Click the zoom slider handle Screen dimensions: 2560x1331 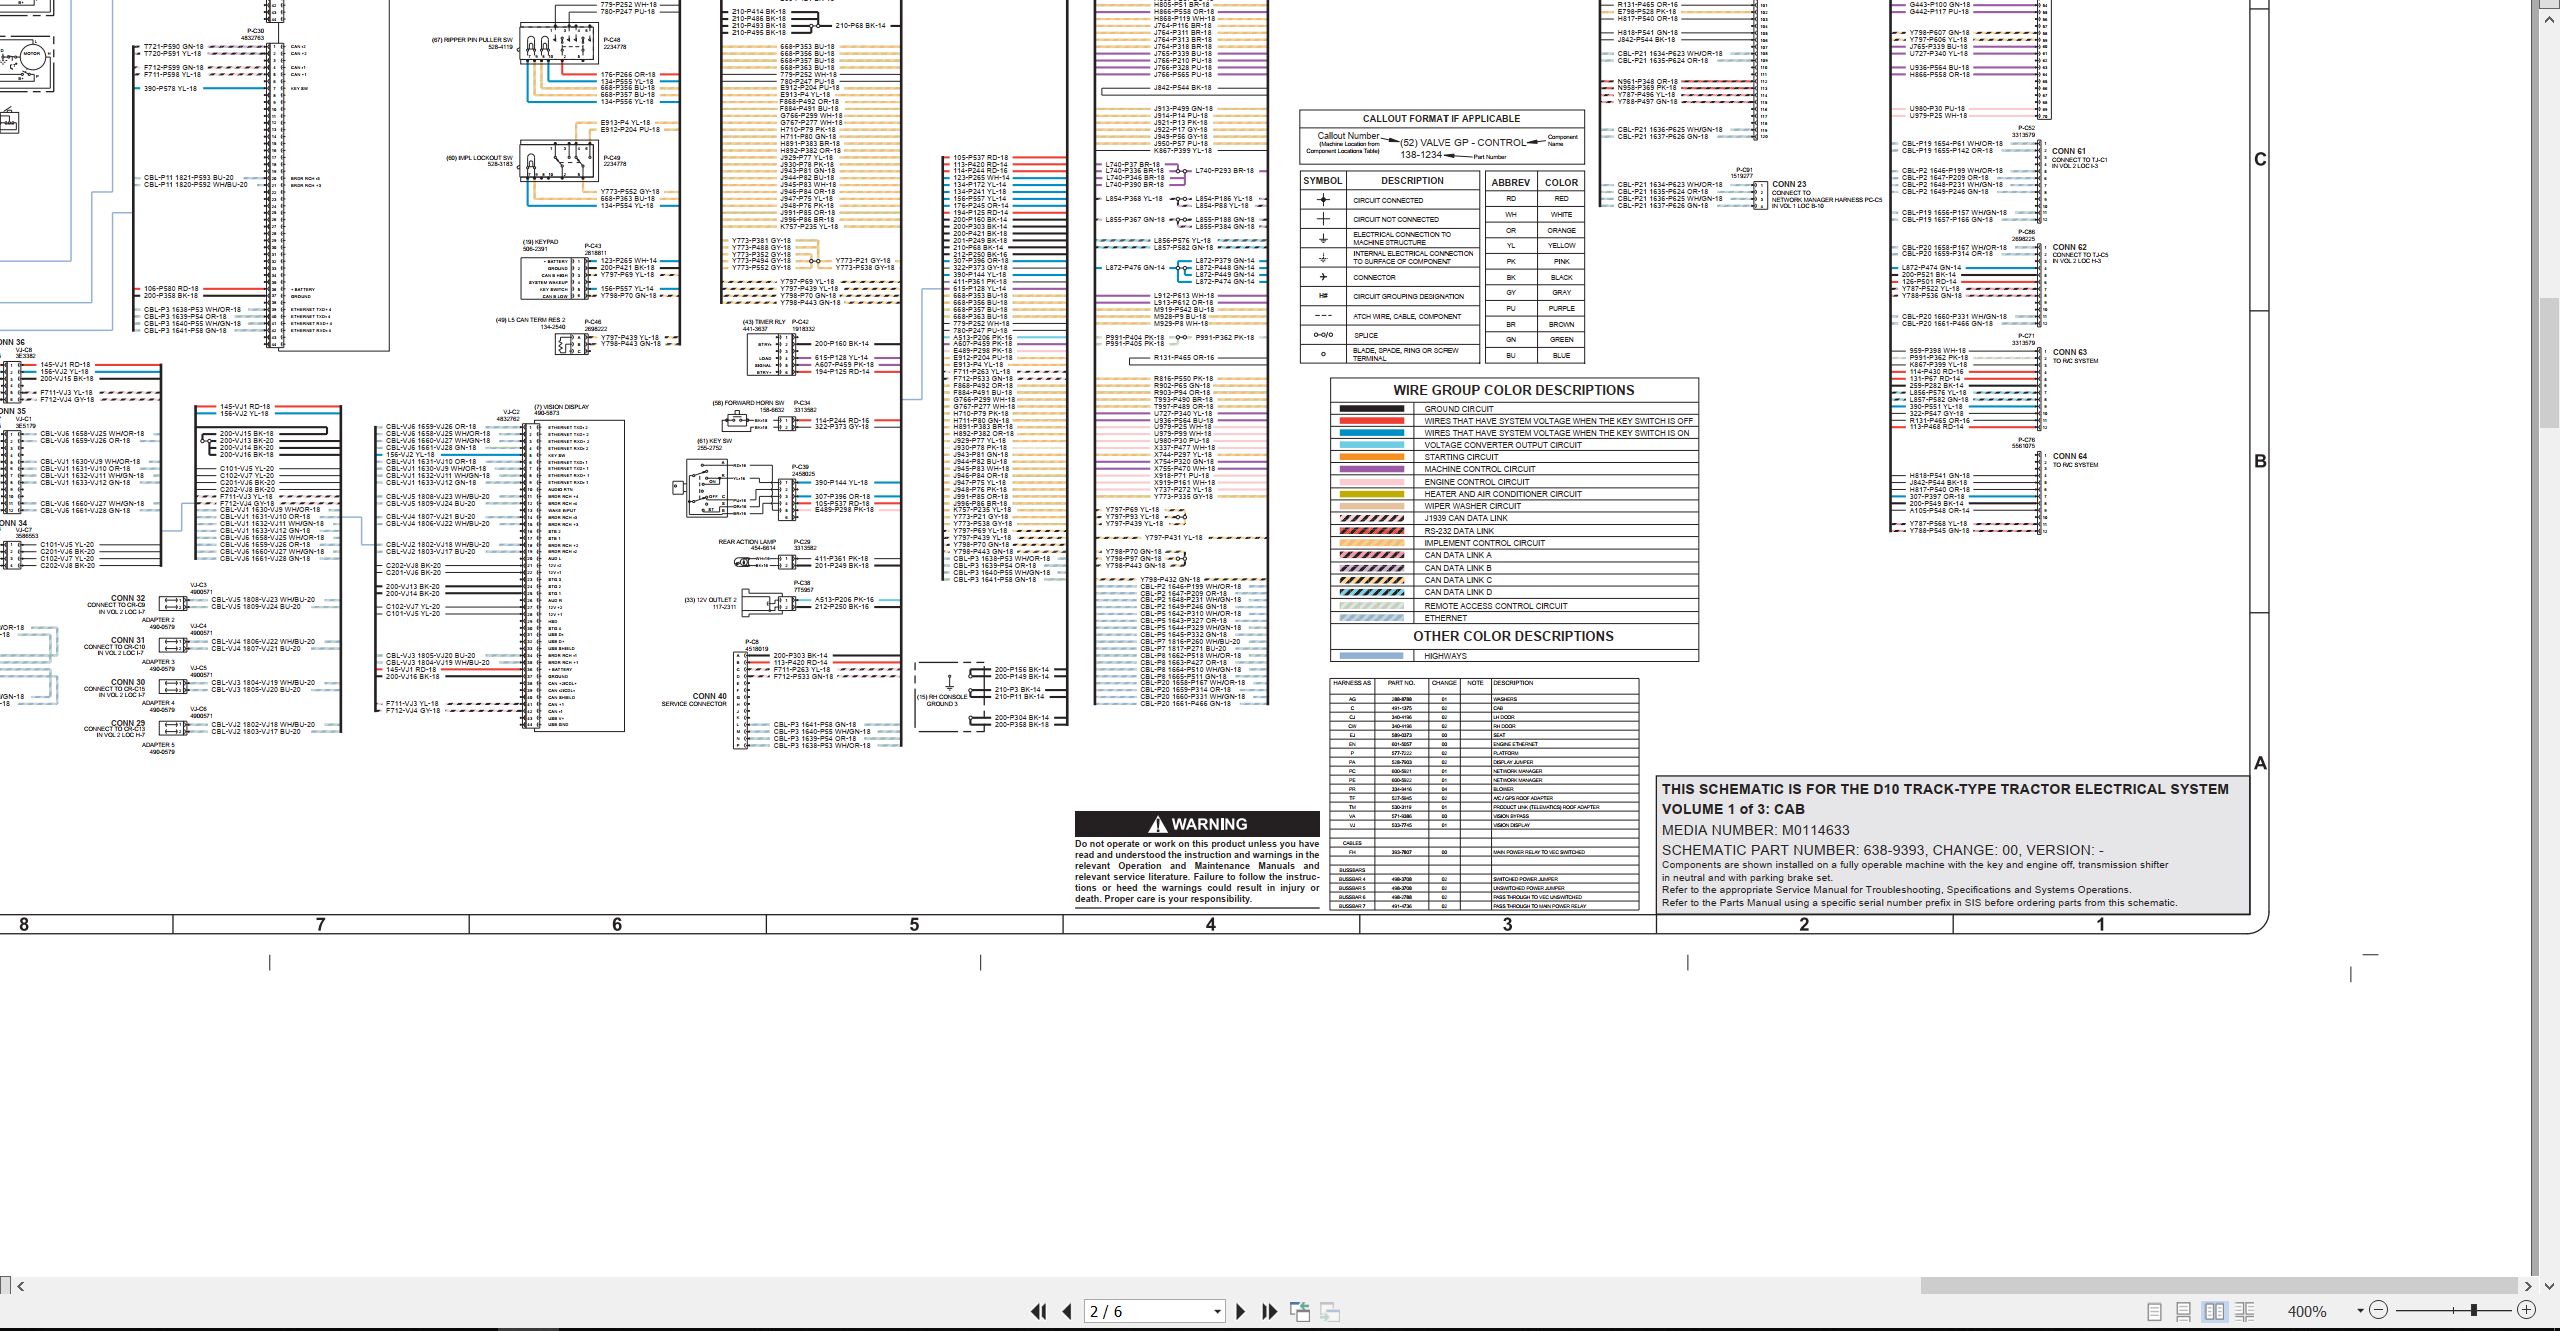pos(2474,1310)
